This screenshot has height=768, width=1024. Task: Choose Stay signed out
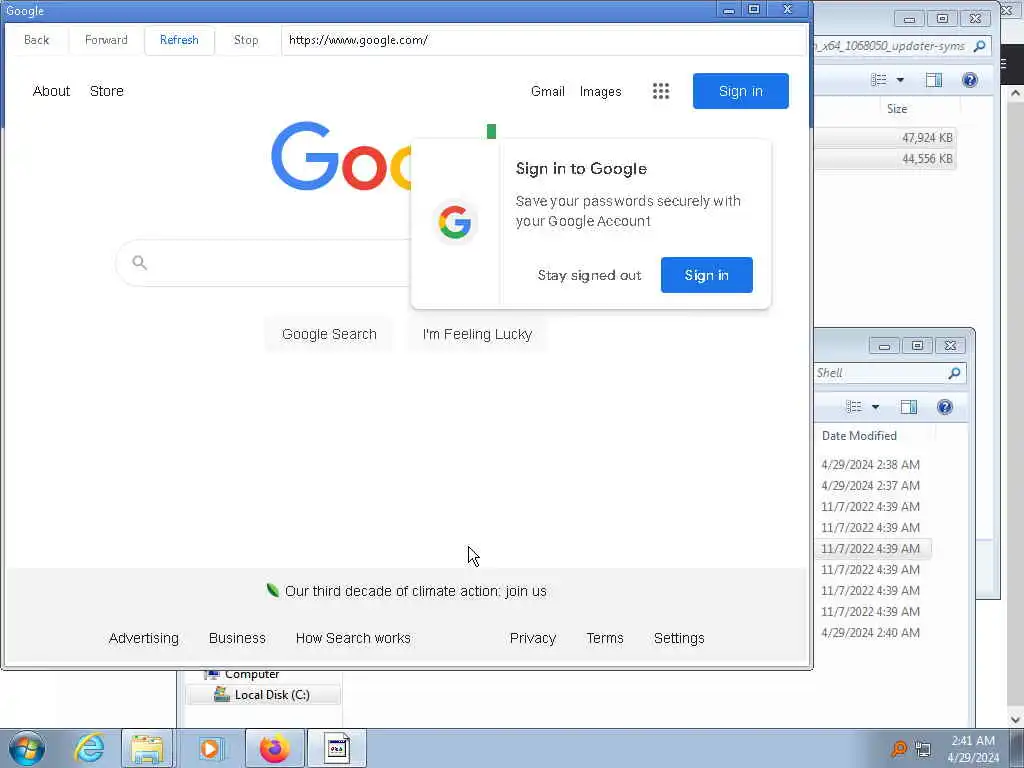point(589,275)
